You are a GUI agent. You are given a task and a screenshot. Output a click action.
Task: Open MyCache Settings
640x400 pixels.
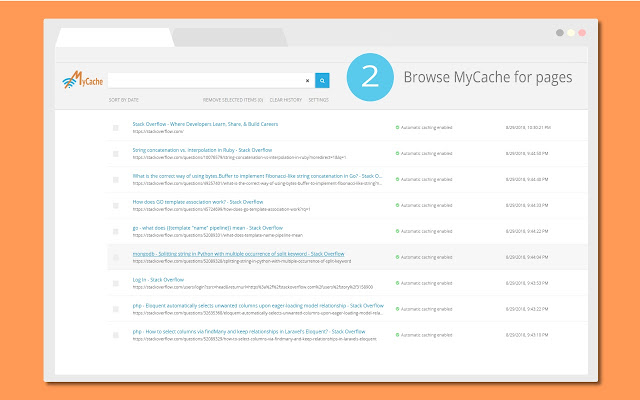click(318, 100)
